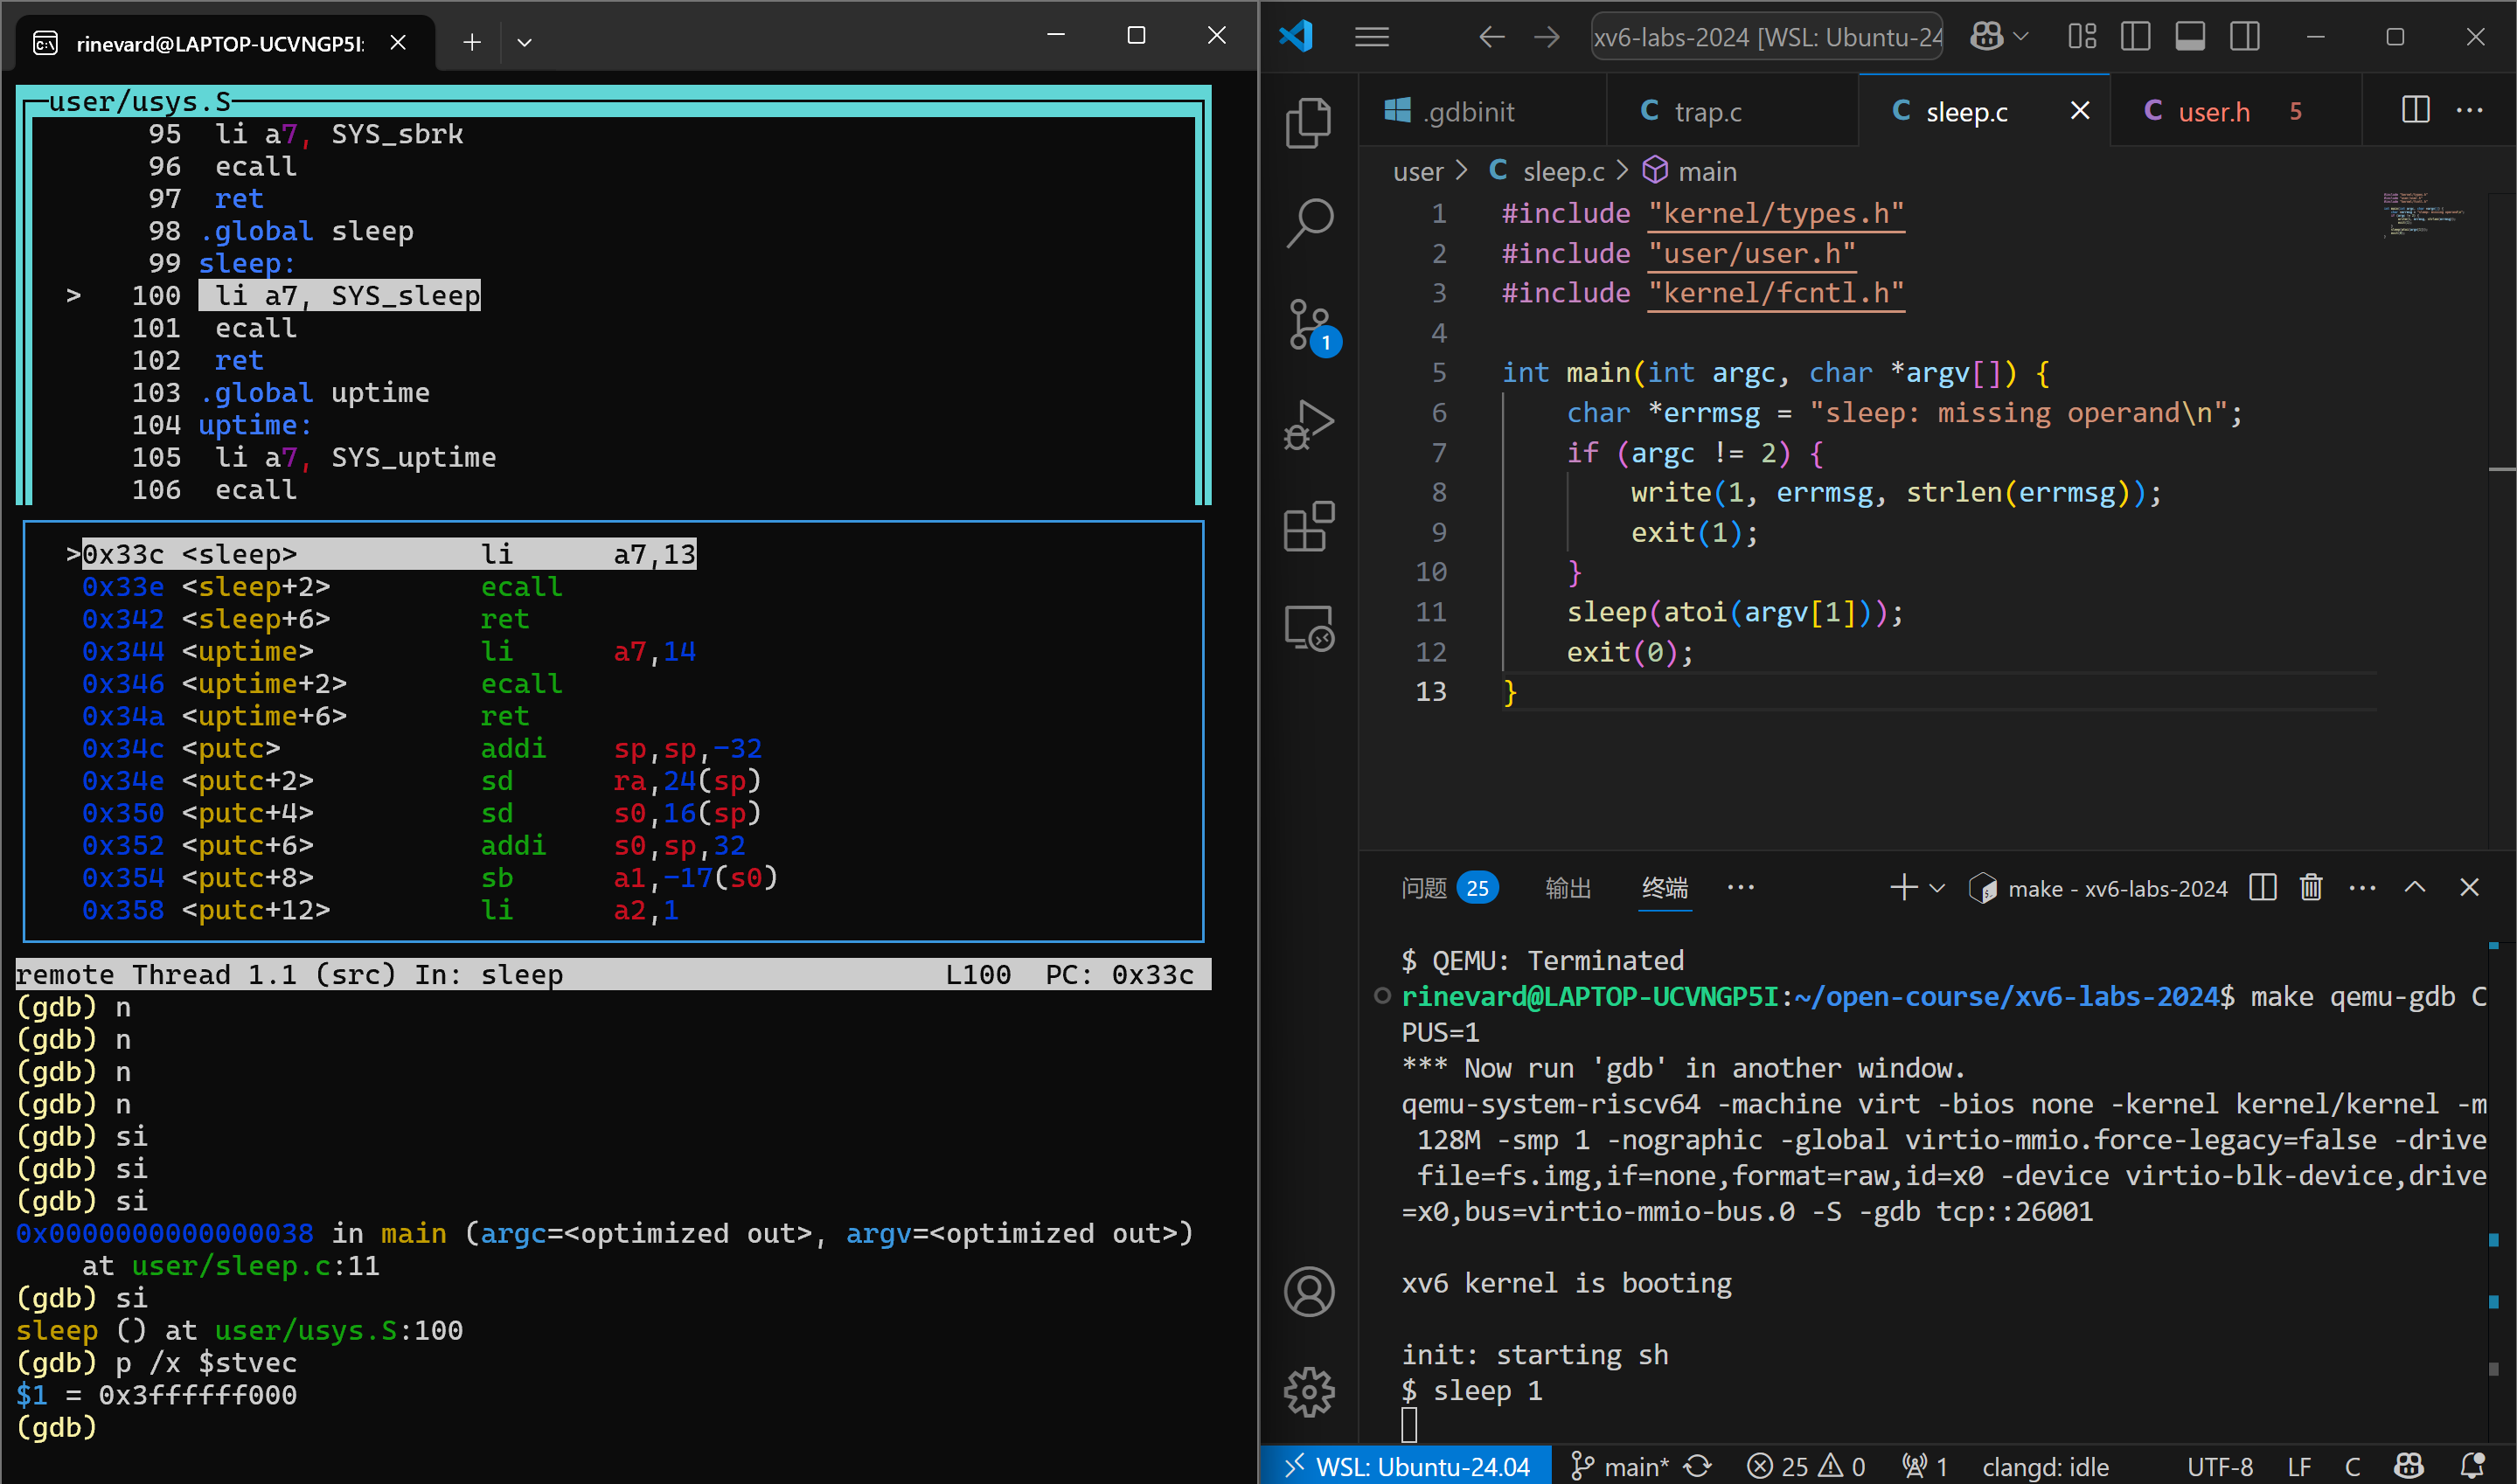This screenshot has height=1484, width=2517.
Task: Open the Search view in sidebar
Action: tap(1308, 223)
